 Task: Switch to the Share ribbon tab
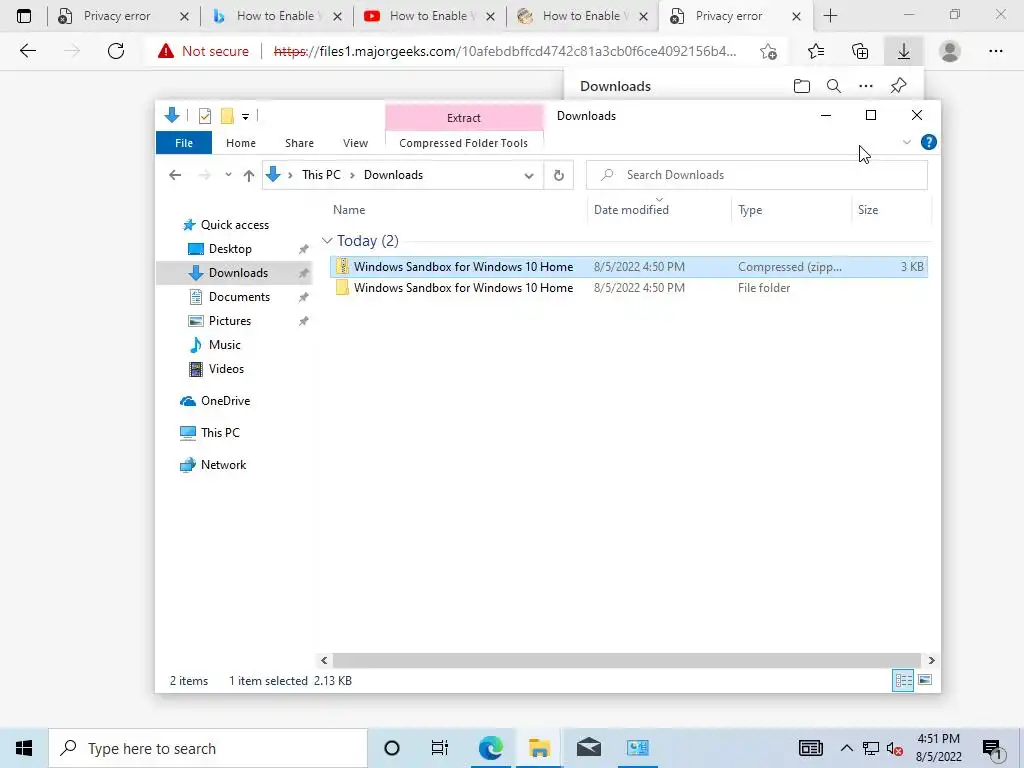pyautogui.click(x=299, y=143)
